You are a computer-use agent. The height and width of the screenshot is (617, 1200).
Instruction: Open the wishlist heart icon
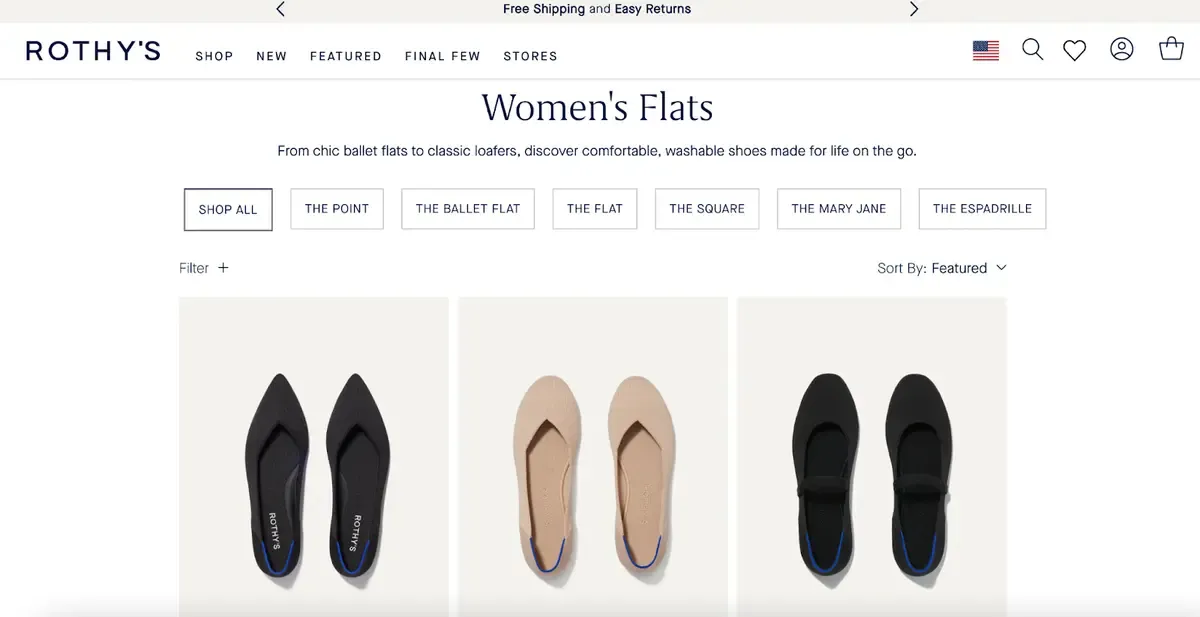click(1075, 49)
